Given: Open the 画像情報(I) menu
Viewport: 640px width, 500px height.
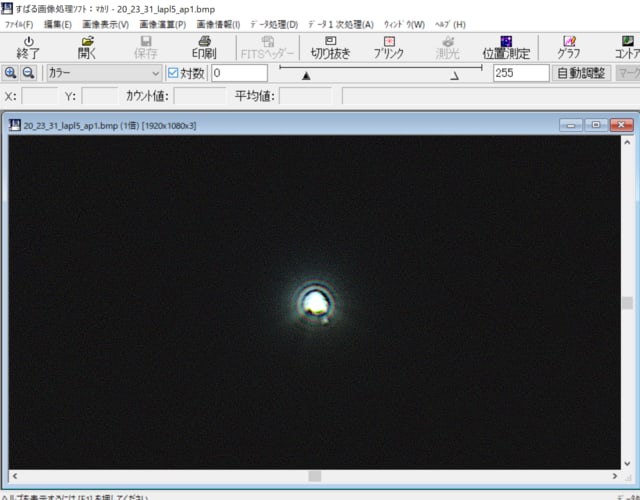Looking at the screenshot, I should point(218,24).
